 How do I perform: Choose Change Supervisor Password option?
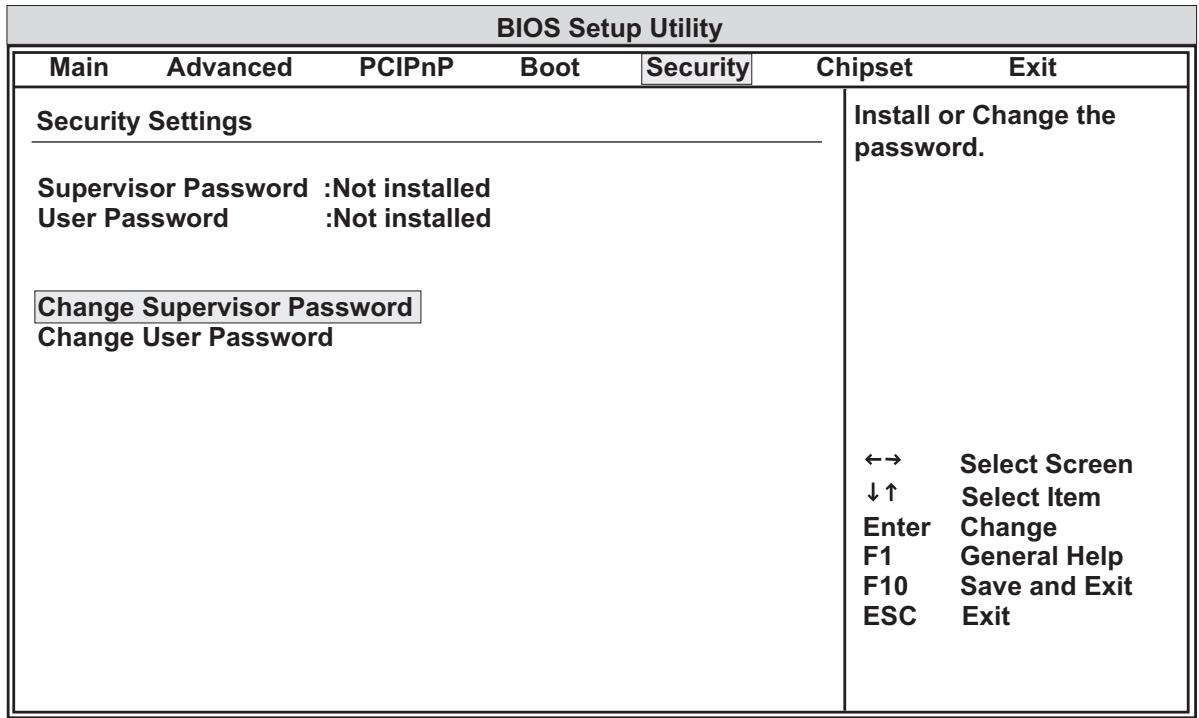[228, 307]
